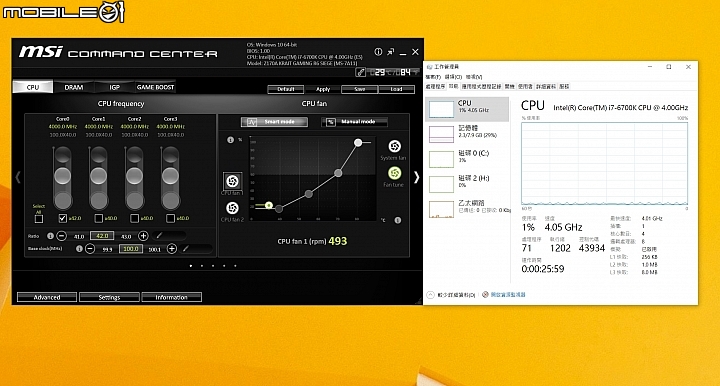
Task: Decrease Ratio with the minus icon
Action: click(62, 236)
